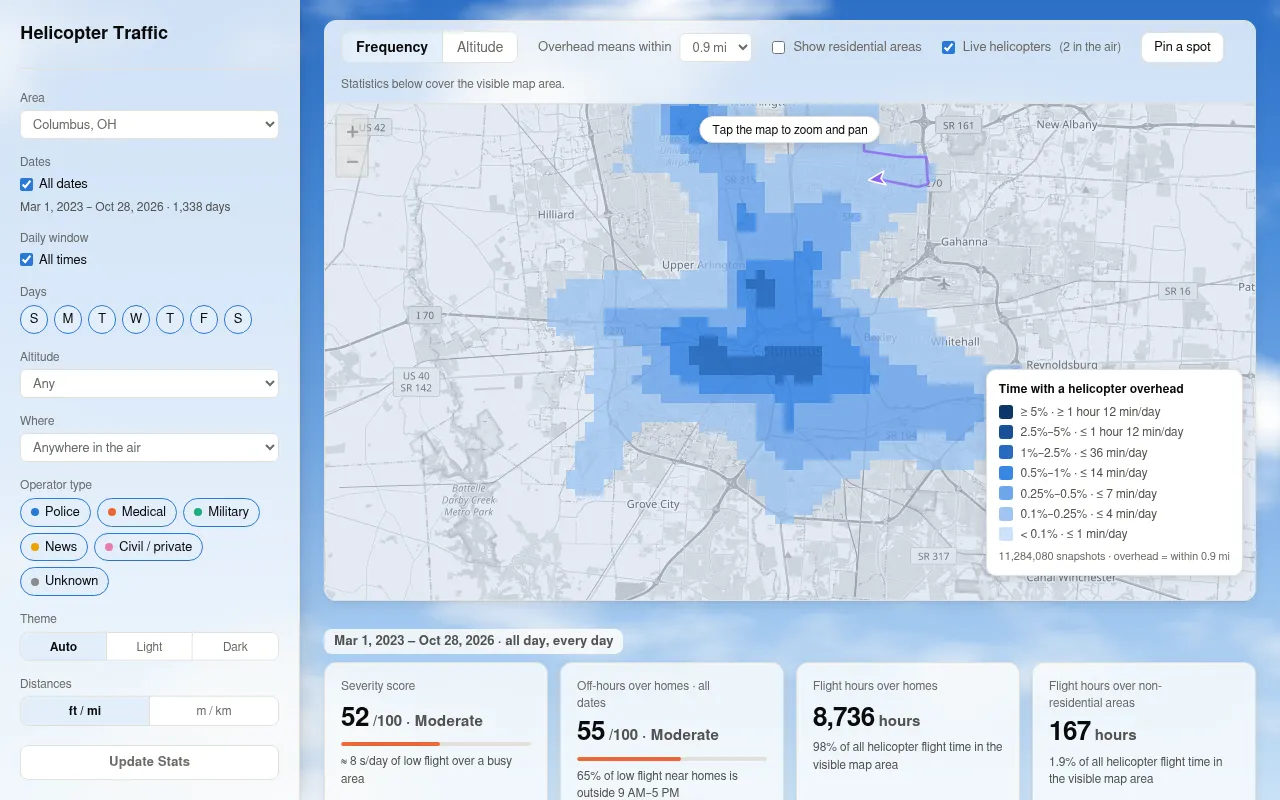Viewport: 1280px width, 800px height.
Task: Click the Severity score progress bar
Action: point(436,744)
